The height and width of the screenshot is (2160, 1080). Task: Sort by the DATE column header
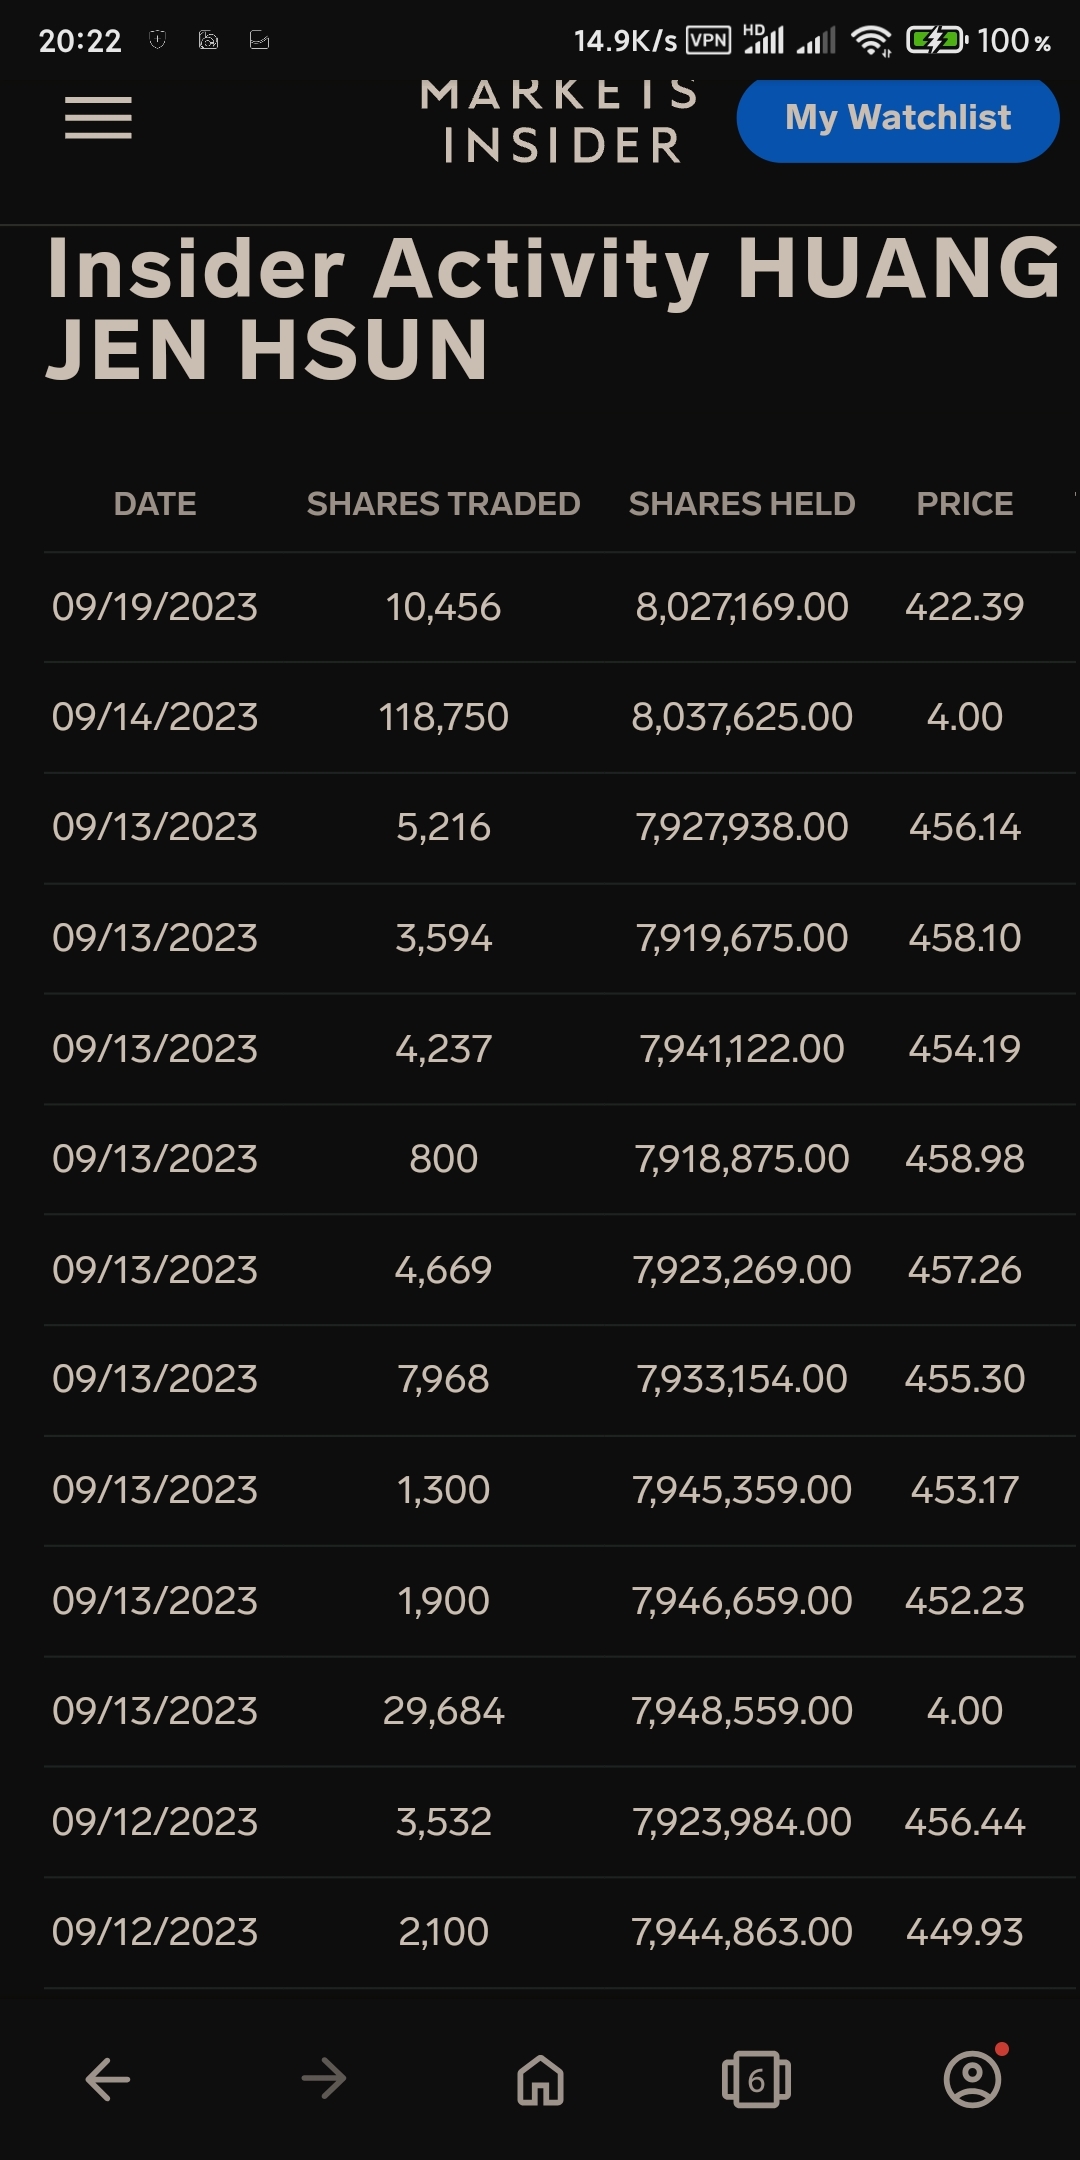pyautogui.click(x=155, y=504)
